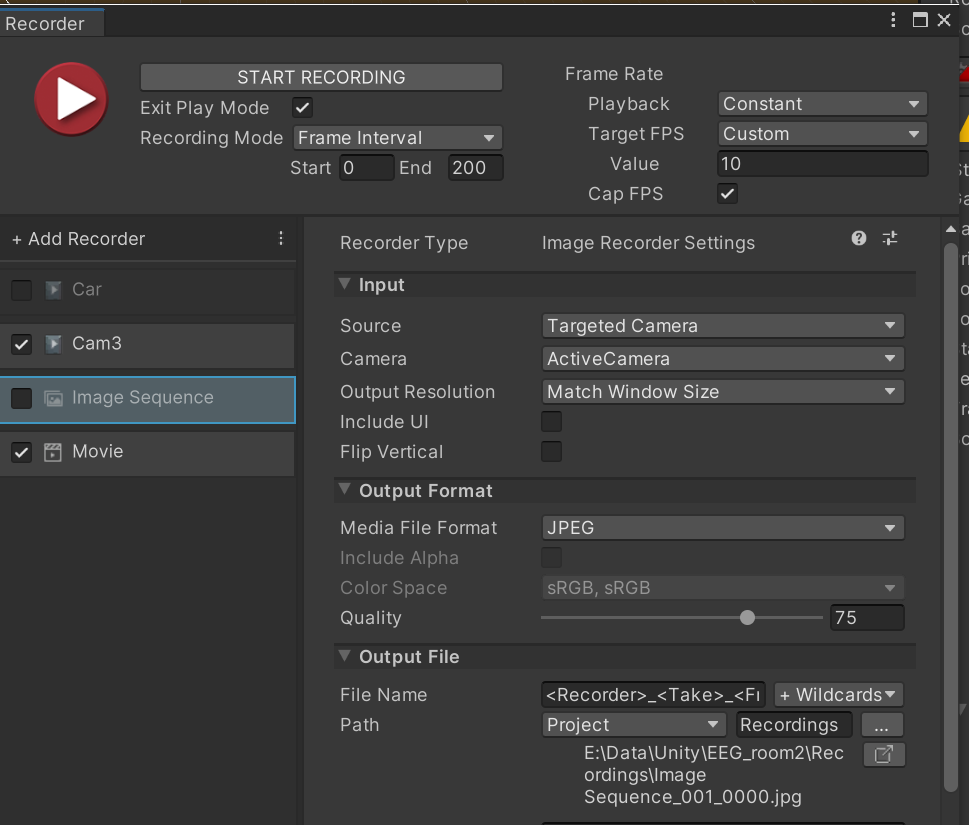
Task: Open the Playback dropdown
Action: [x=823, y=104]
